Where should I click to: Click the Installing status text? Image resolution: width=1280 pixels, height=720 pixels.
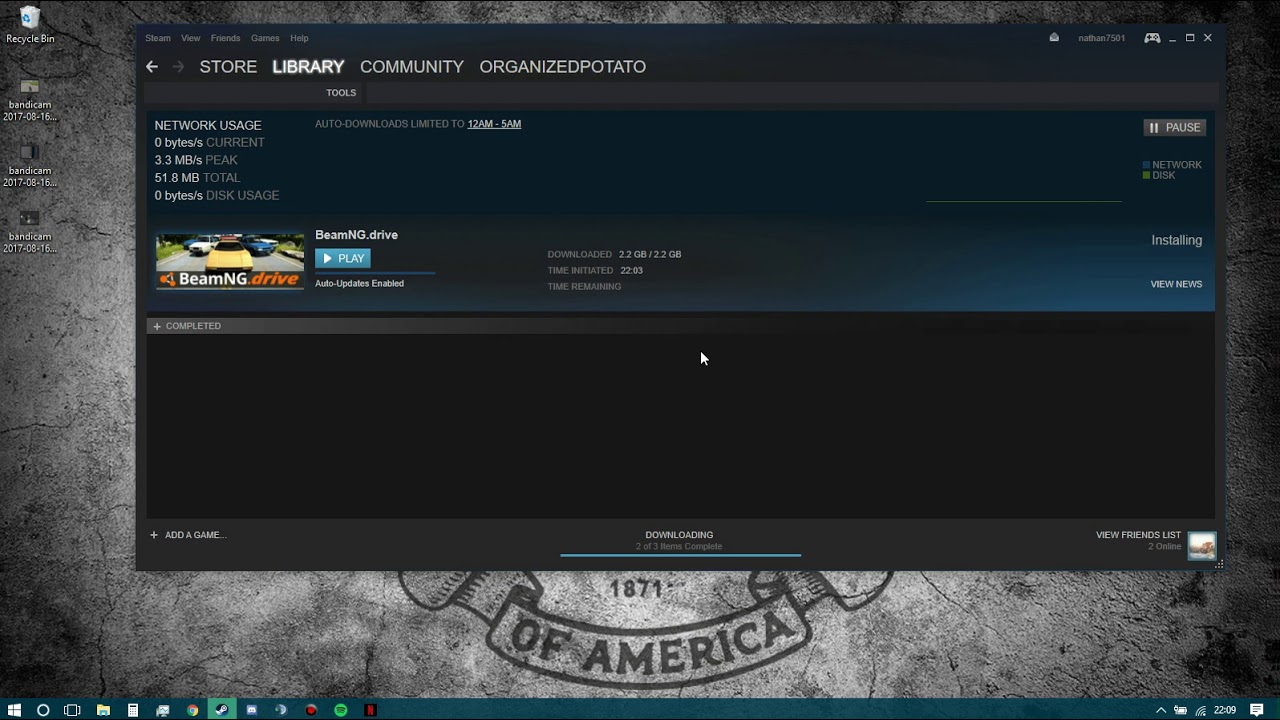[x=1176, y=240]
